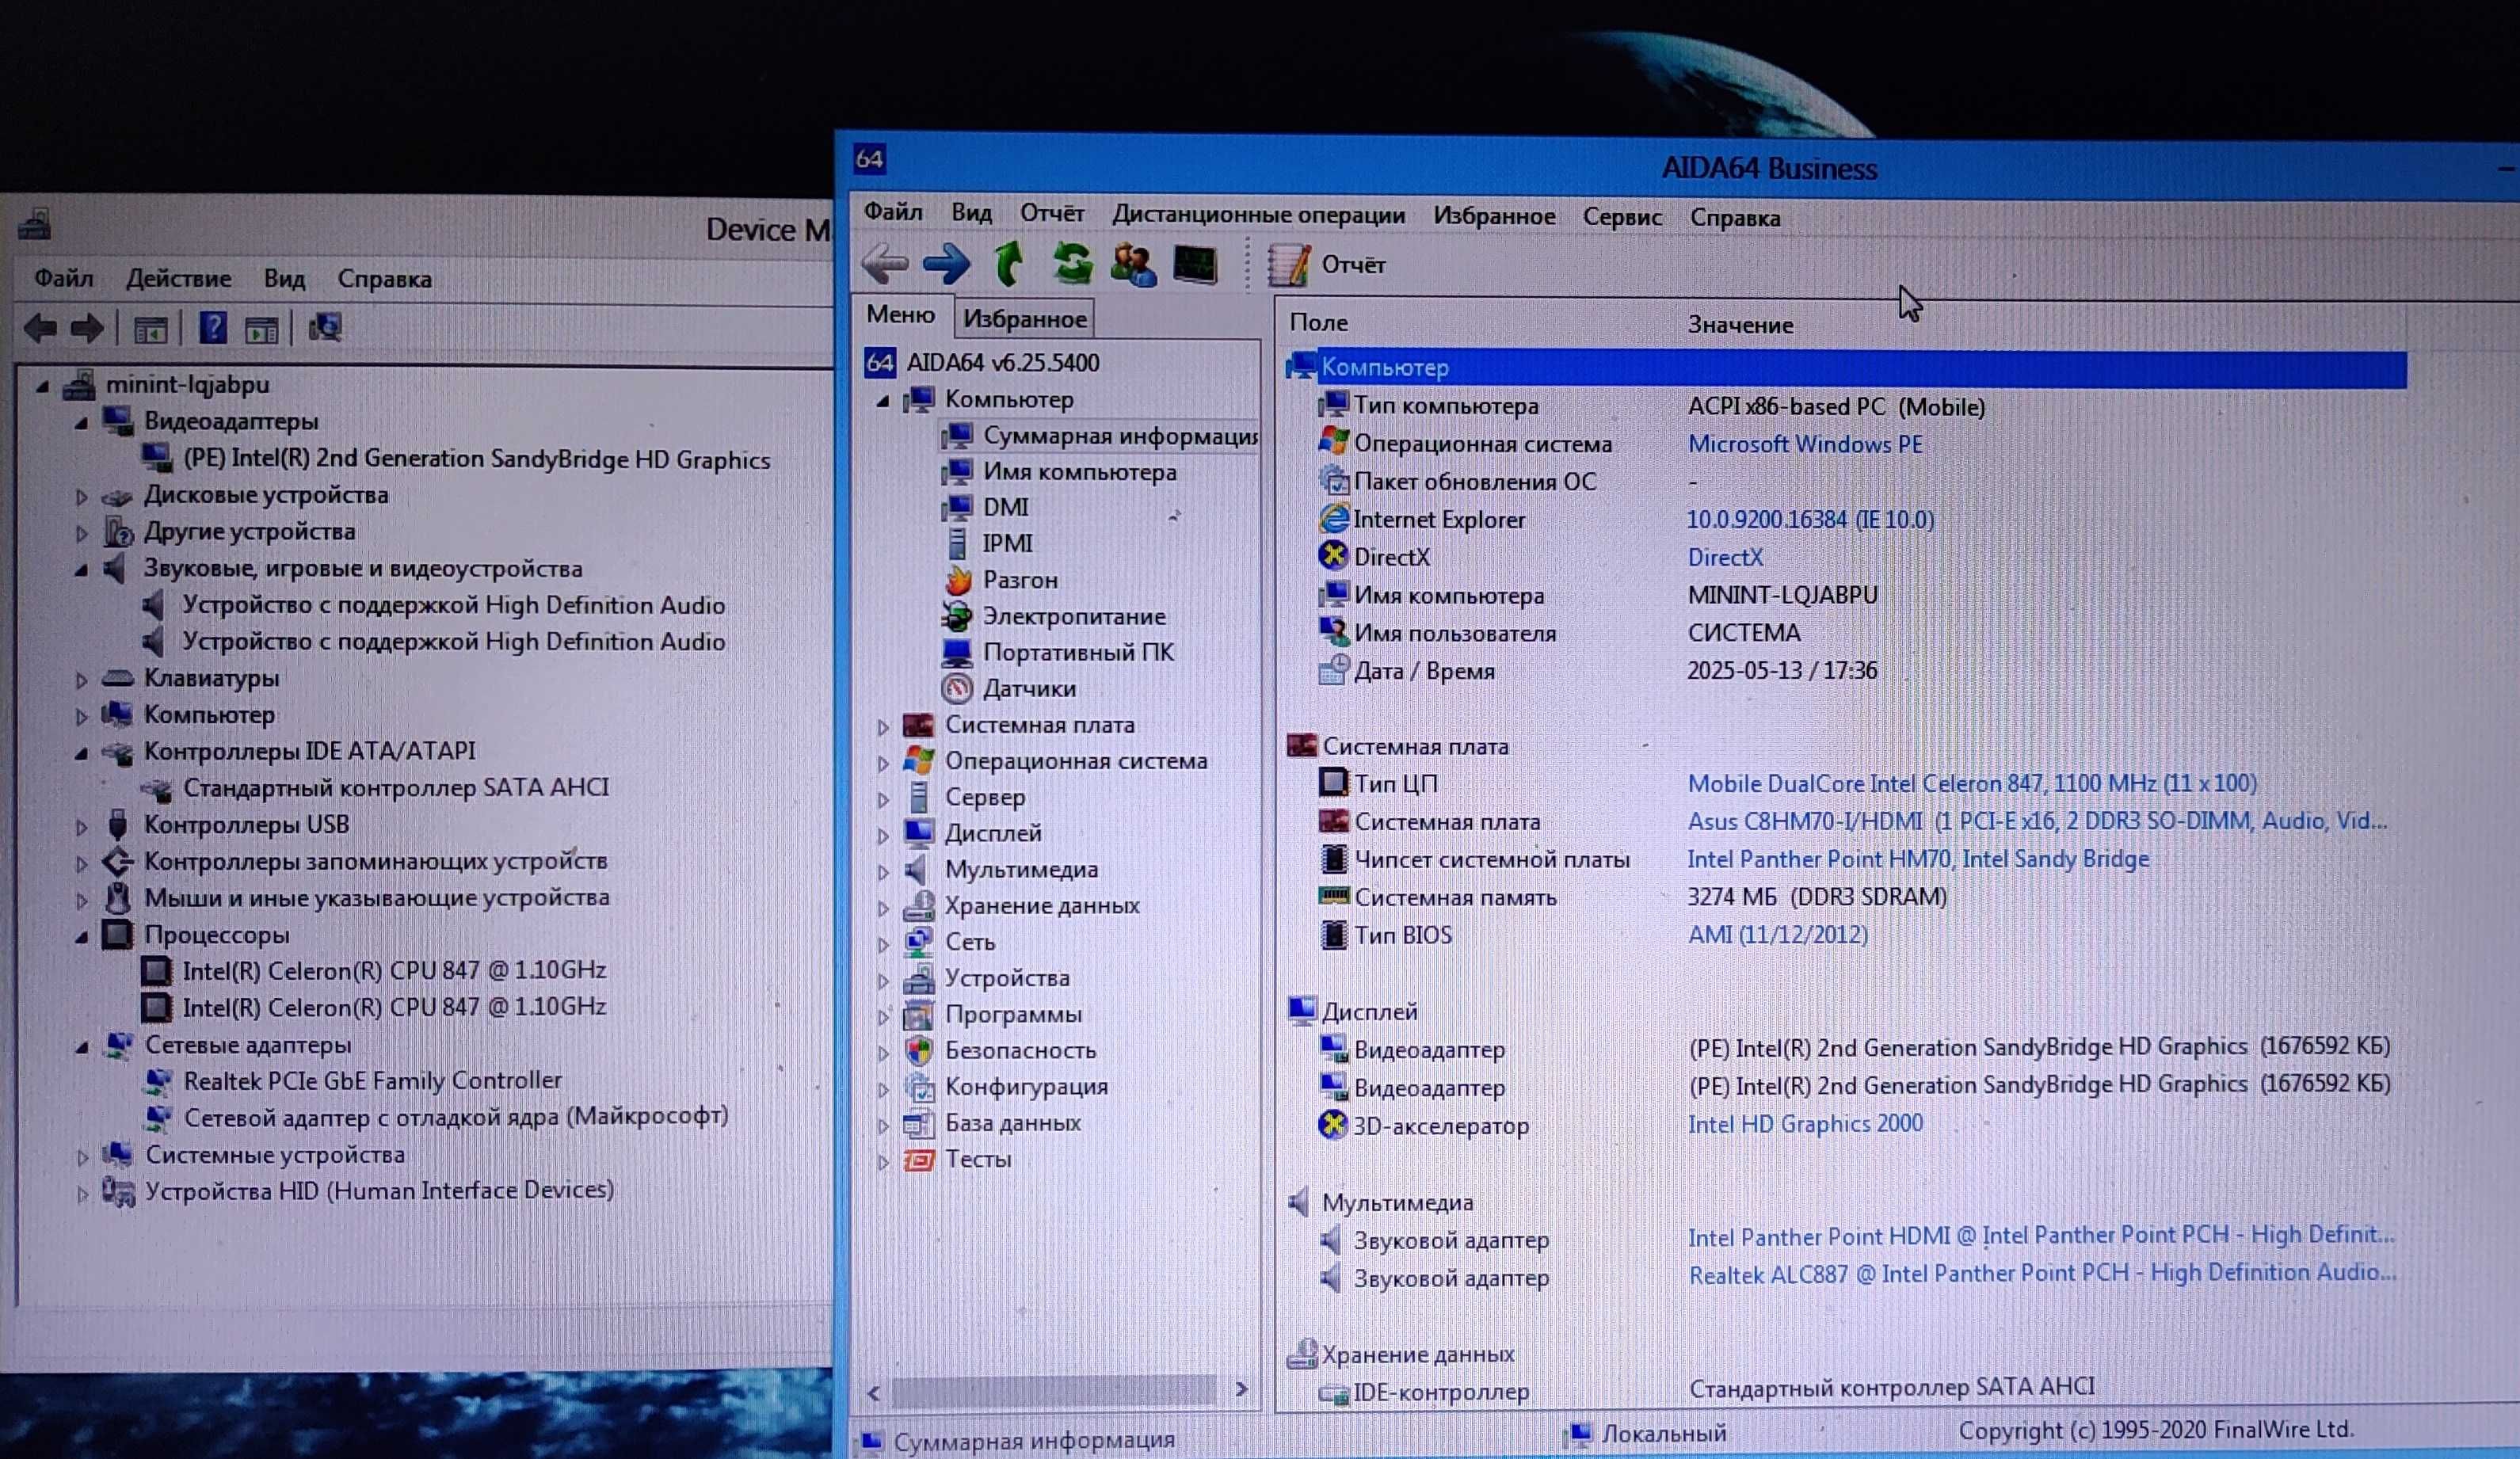Select Безопасность node in AIDA64 tree
The width and height of the screenshot is (2520, 1459).
pyautogui.click(x=1020, y=1050)
